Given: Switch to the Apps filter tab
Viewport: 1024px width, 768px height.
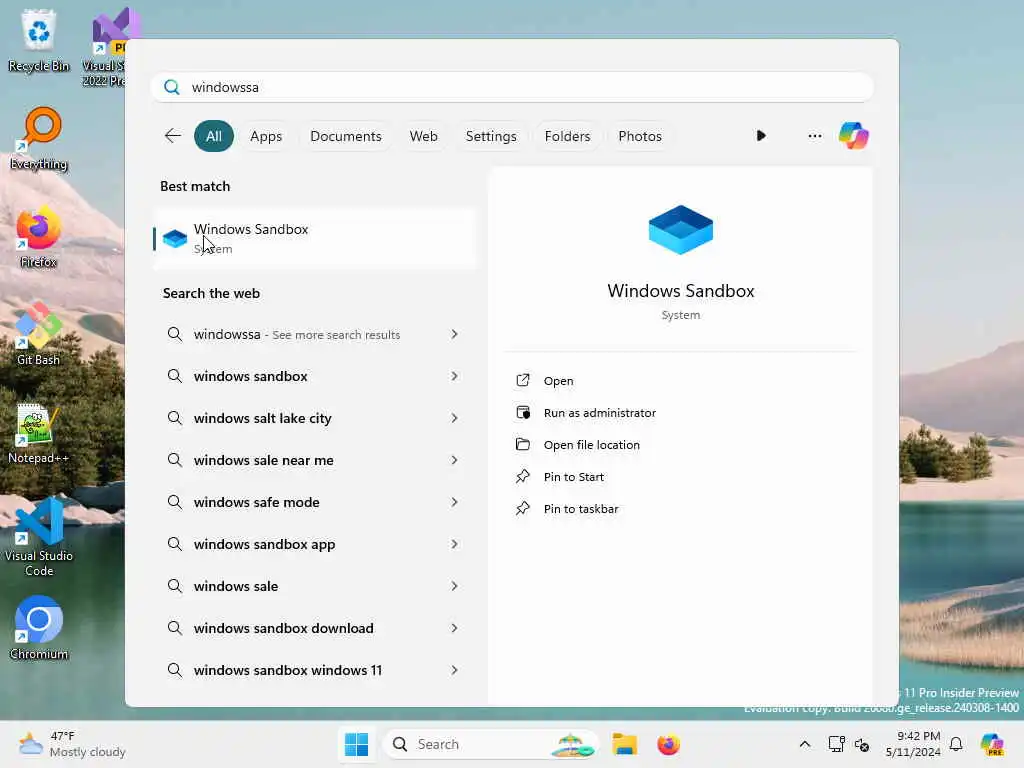Looking at the screenshot, I should tap(266, 136).
